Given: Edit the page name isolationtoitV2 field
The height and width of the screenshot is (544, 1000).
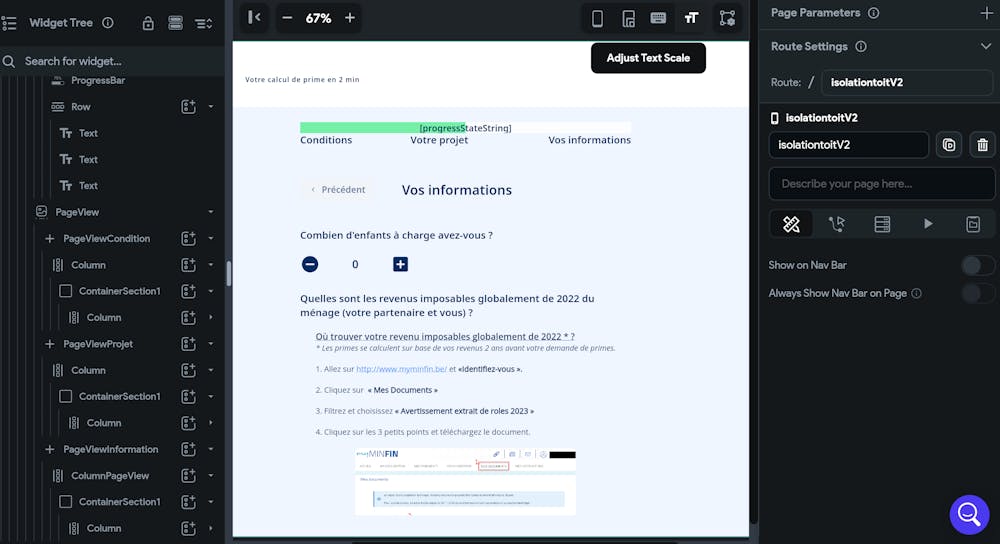Looking at the screenshot, I should (x=848, y=145).
